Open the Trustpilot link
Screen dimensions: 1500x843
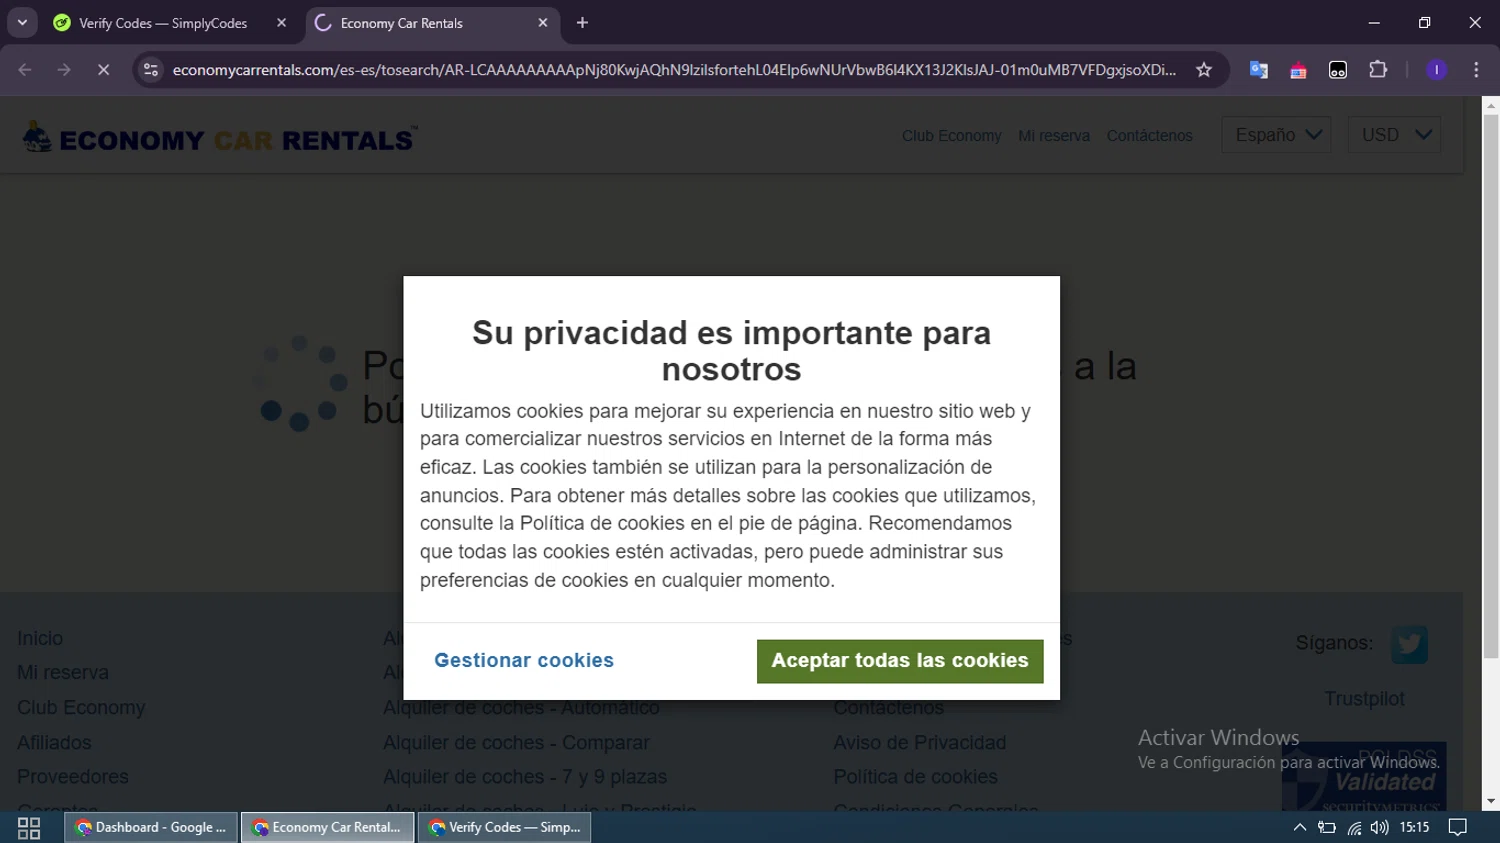(x=1364, y=699)
